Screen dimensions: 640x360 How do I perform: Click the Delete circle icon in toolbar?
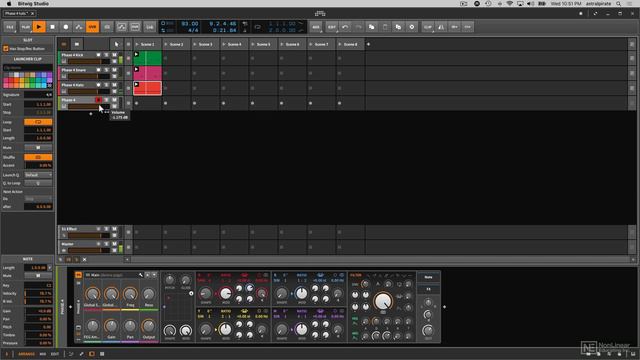click(x=412, y=27)
